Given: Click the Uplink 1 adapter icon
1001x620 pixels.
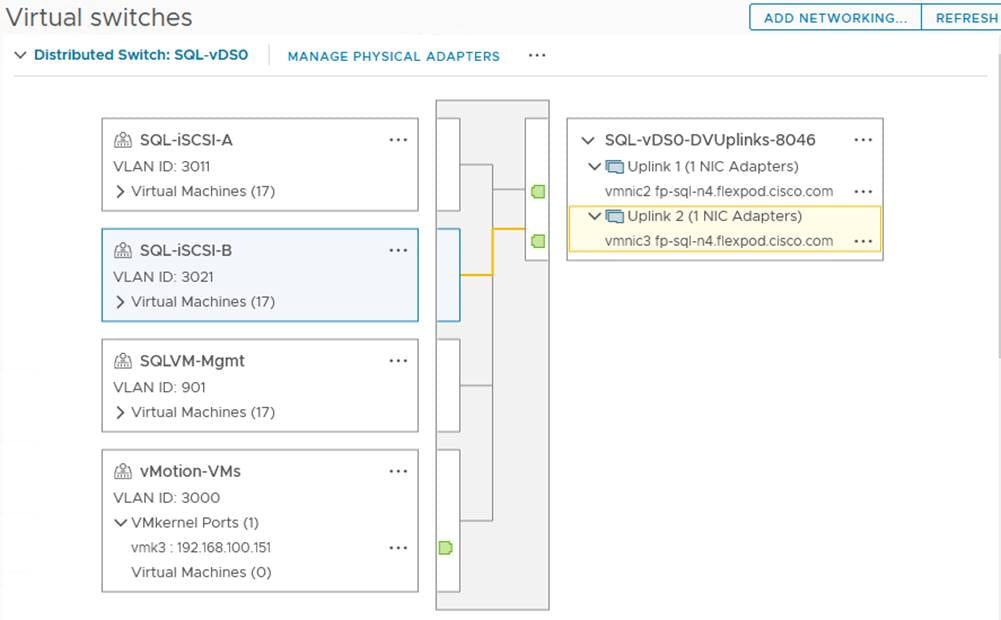Looking at the screenshot, I should click(x=614, y=167).
